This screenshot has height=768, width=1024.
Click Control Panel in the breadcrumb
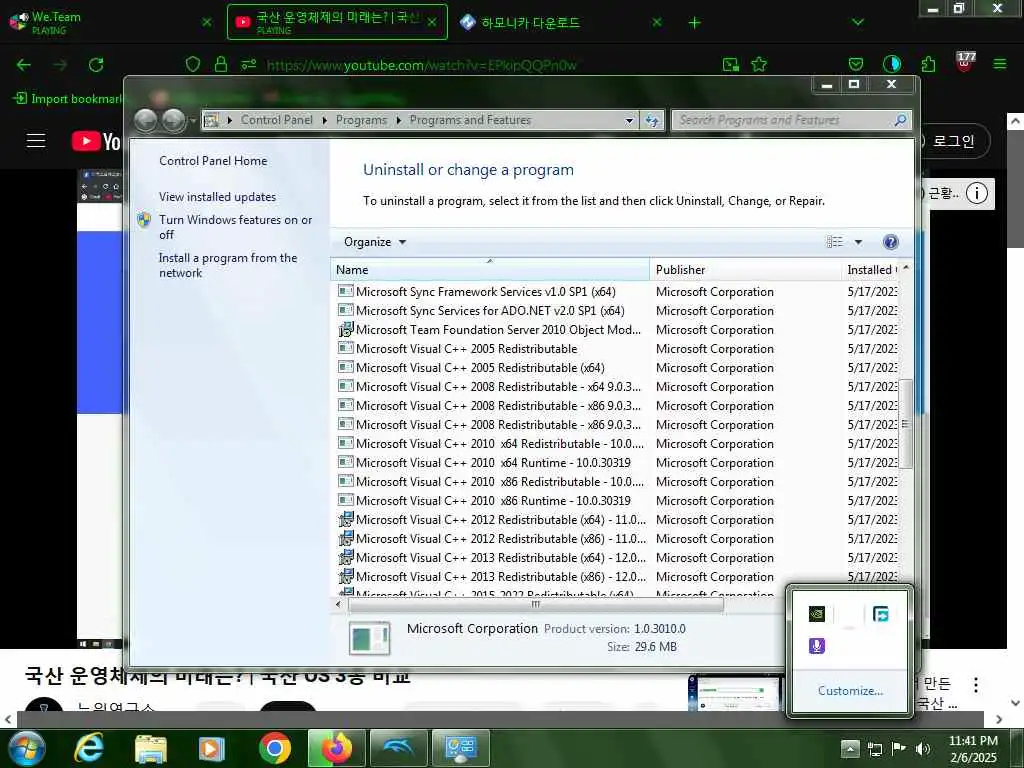(276, 120)
